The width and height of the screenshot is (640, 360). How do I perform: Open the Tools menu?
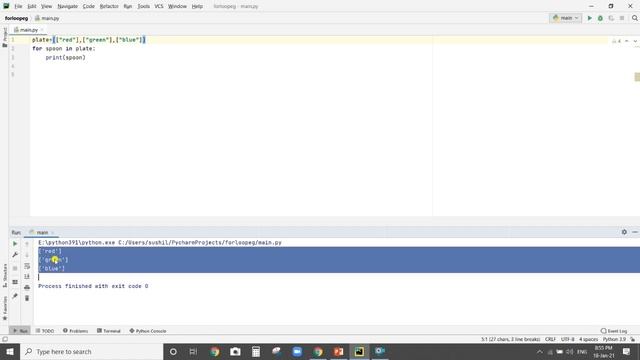(143, 6)
